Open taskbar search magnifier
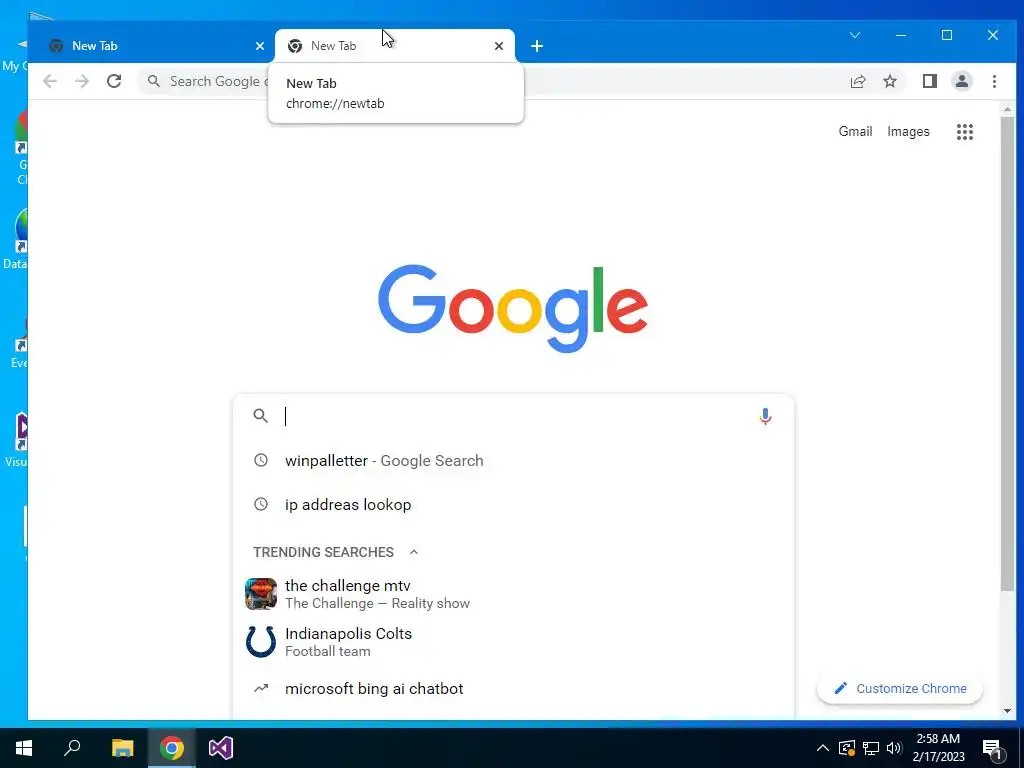 click(x=72, y=748)
